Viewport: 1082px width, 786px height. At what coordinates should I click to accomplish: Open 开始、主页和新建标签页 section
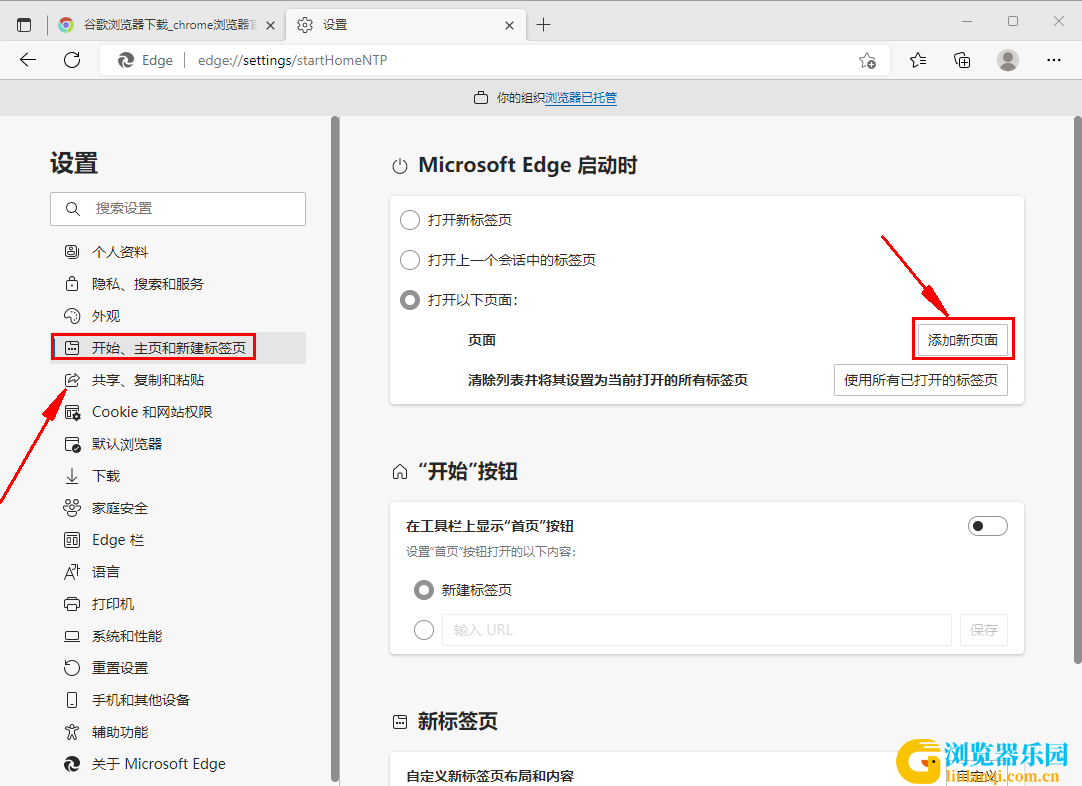[178, 348]
